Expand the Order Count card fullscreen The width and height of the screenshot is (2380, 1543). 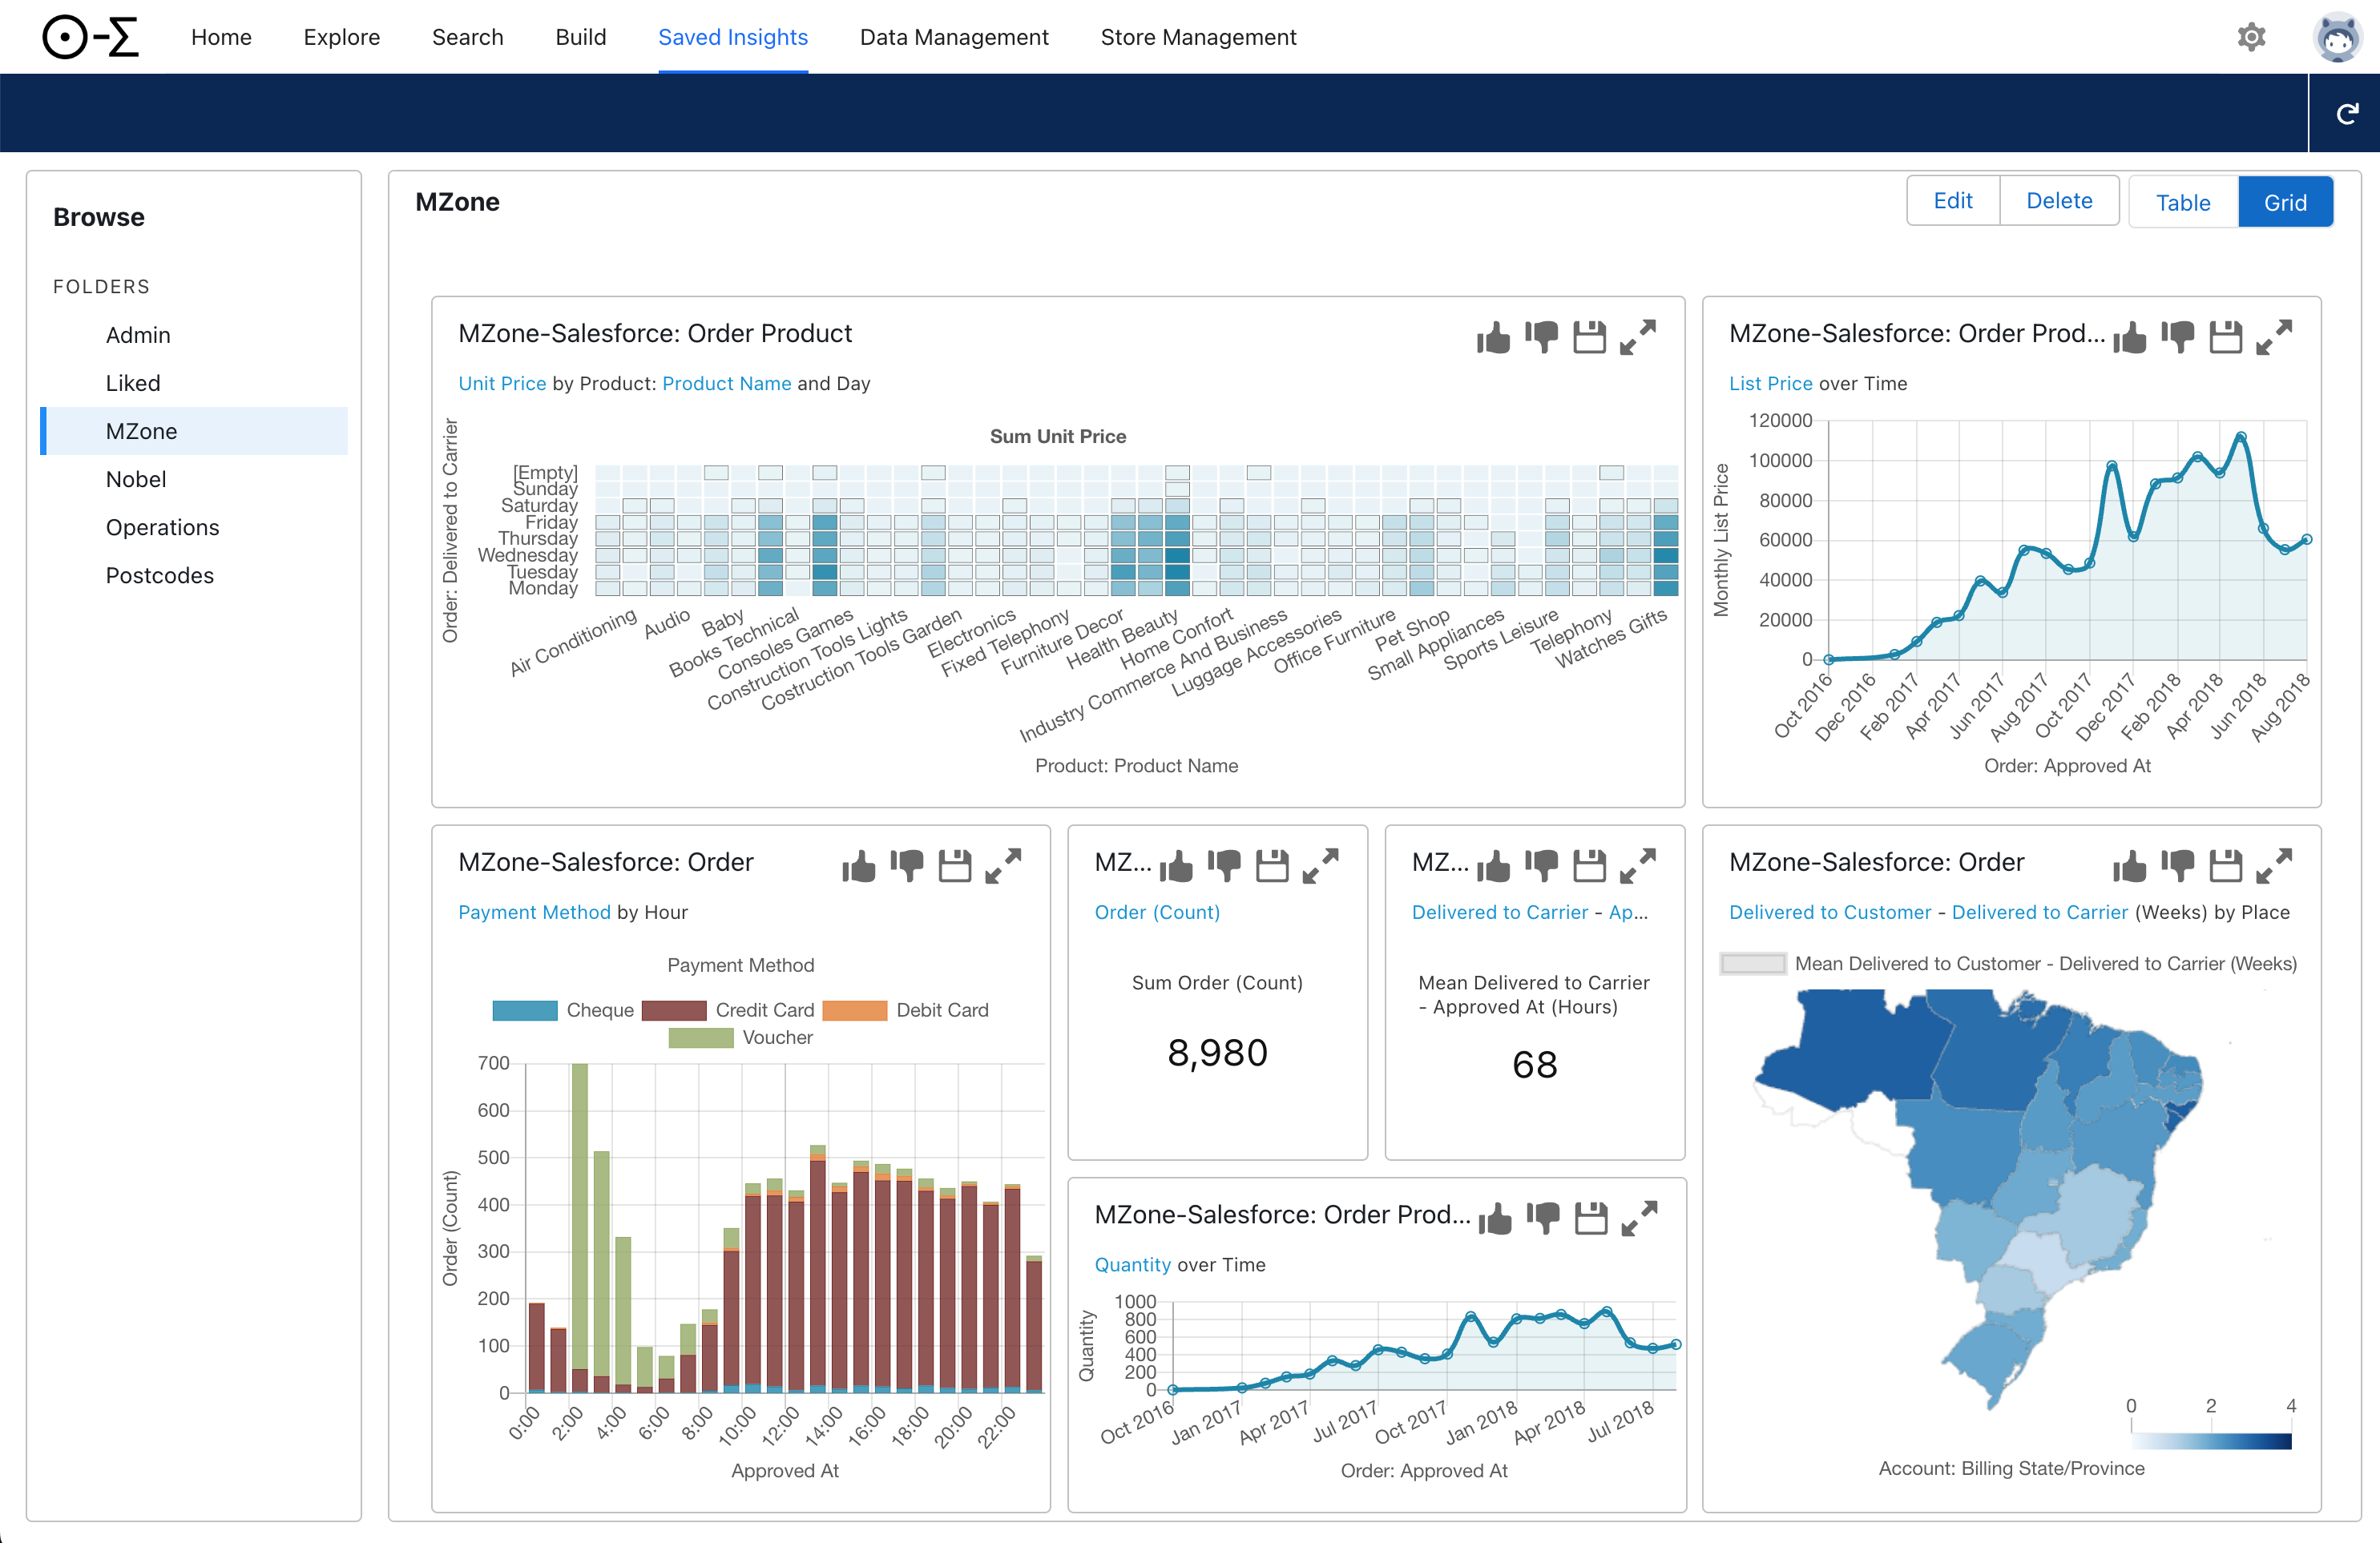coord(1320,866)
